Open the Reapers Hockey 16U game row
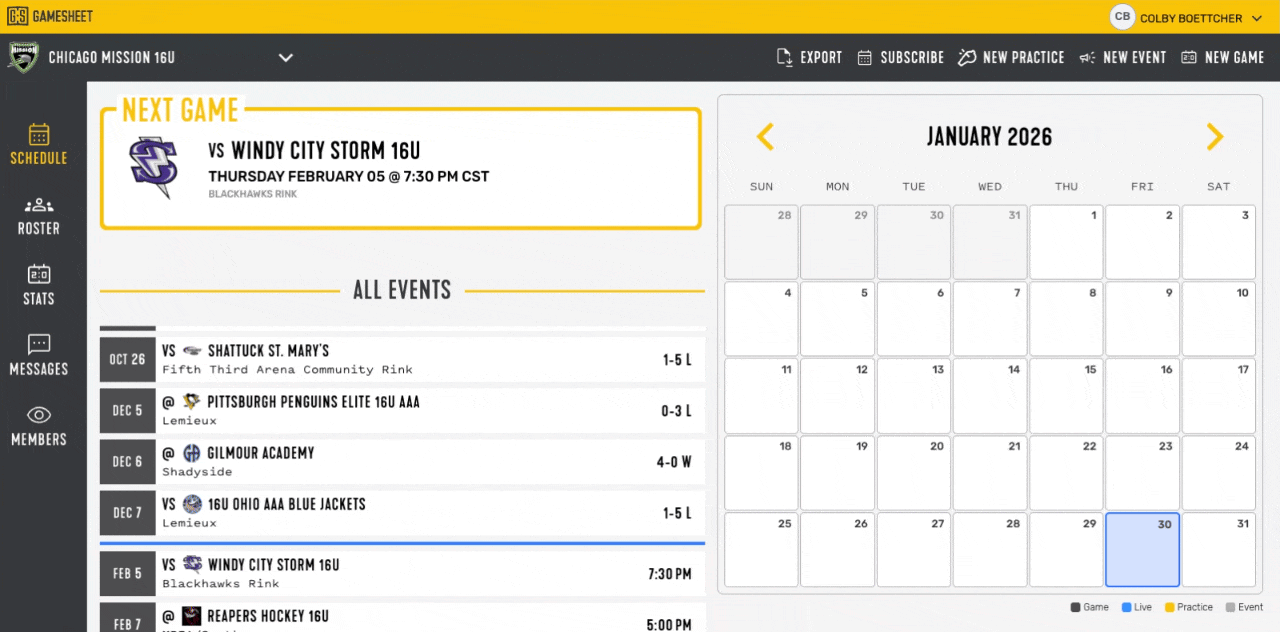Screen dimensions: 1280x632 tap(402, 617)
